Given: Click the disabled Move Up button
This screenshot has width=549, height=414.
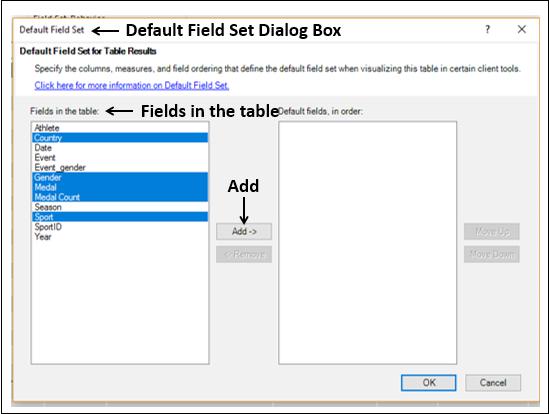Looking at the screenshot, I should 492,232.
